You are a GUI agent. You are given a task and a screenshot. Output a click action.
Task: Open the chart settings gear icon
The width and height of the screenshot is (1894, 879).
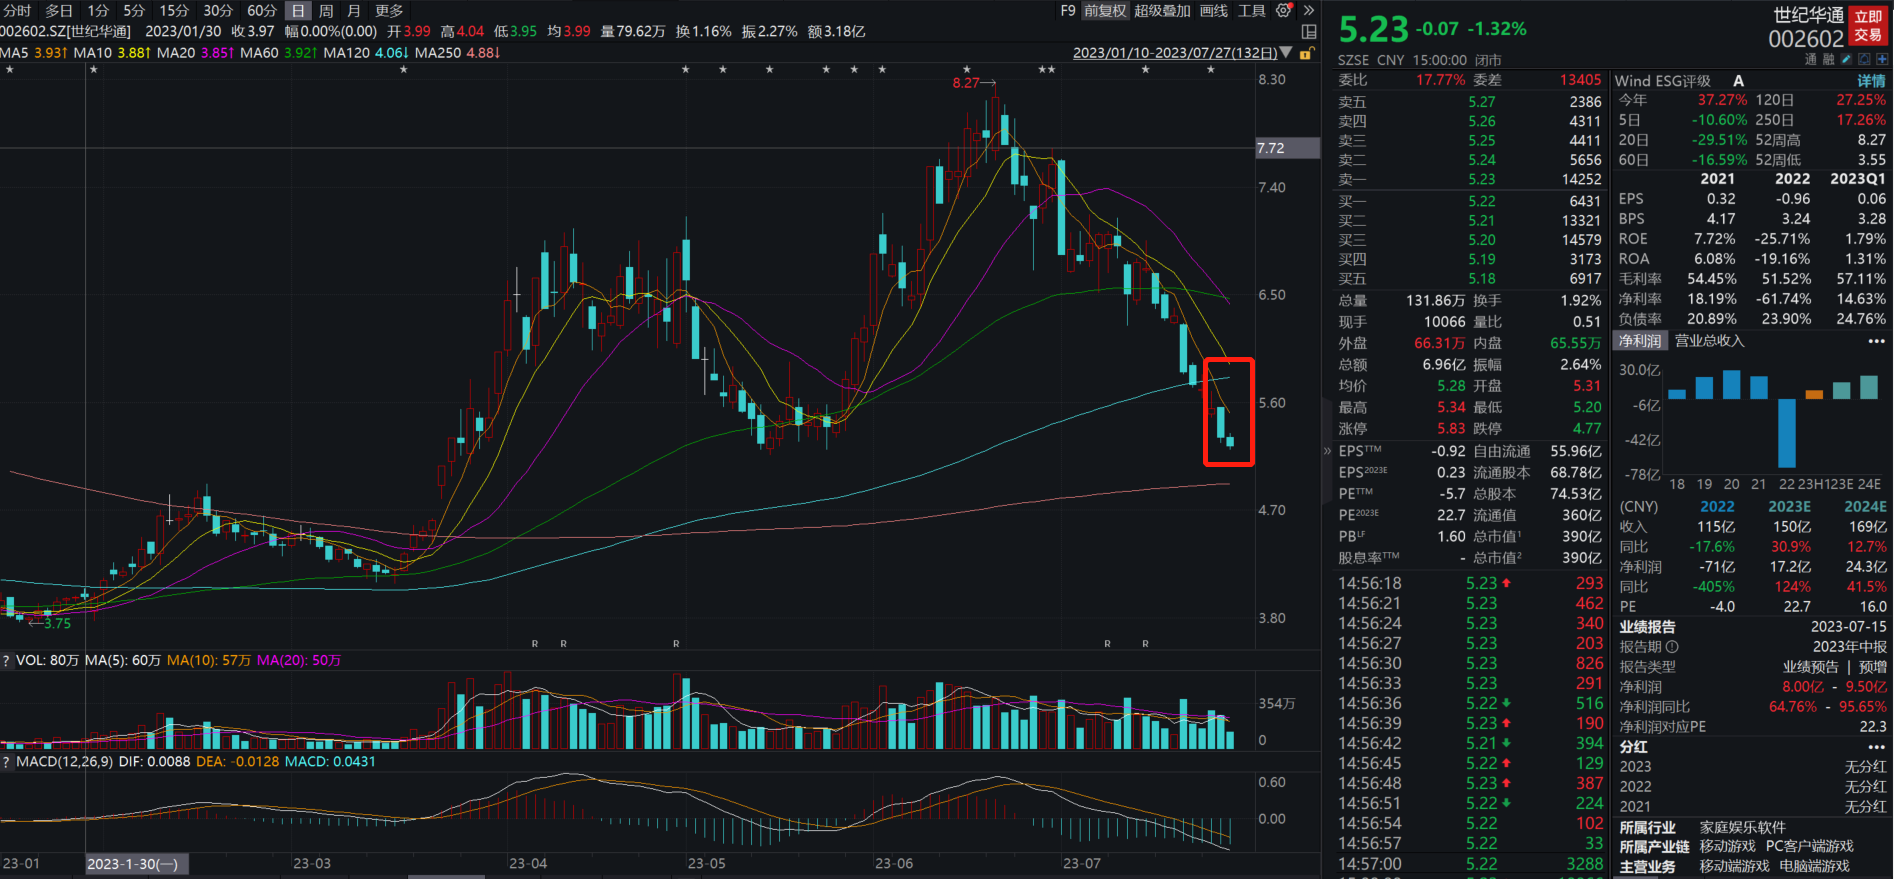[1284, 11]
